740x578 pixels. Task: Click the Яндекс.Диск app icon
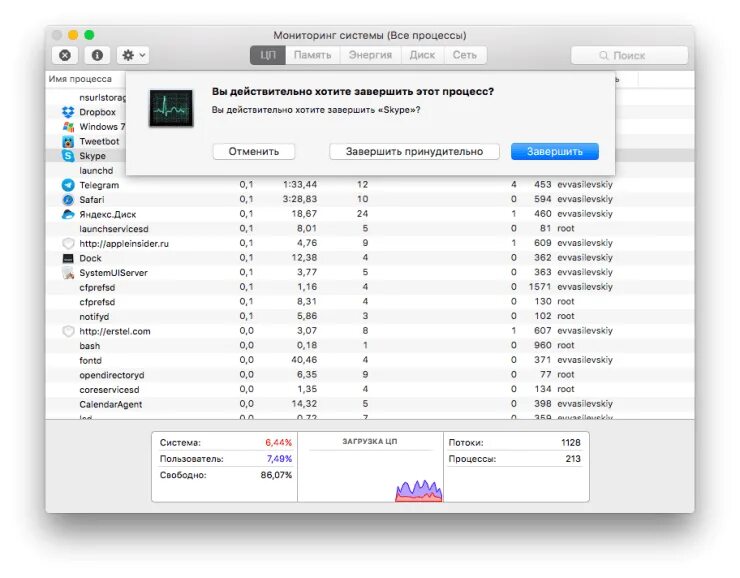pyautogui.click(x=68, y=214)
